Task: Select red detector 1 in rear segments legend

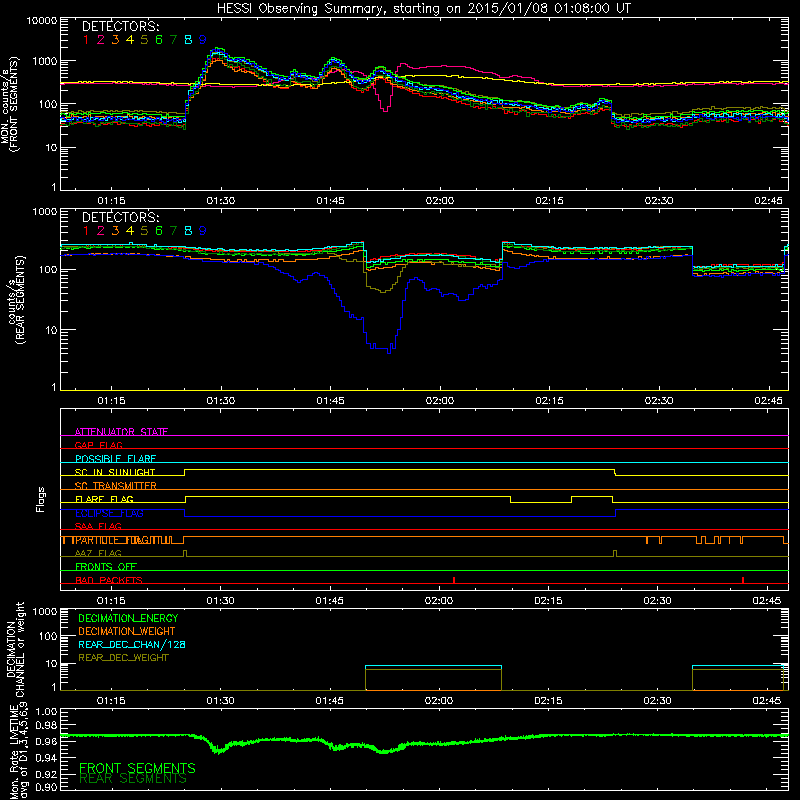Action: [86, 231]
